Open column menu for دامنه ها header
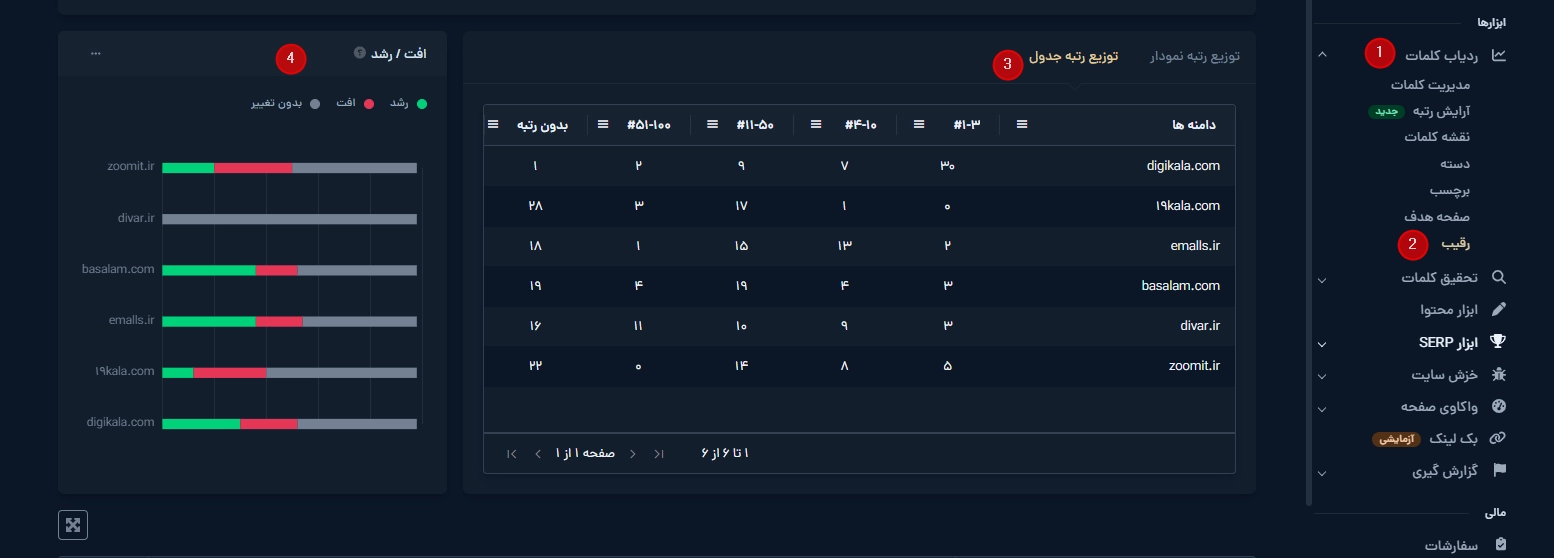Viewport: 1554px width, 558px height. [x=1021, y=125]
